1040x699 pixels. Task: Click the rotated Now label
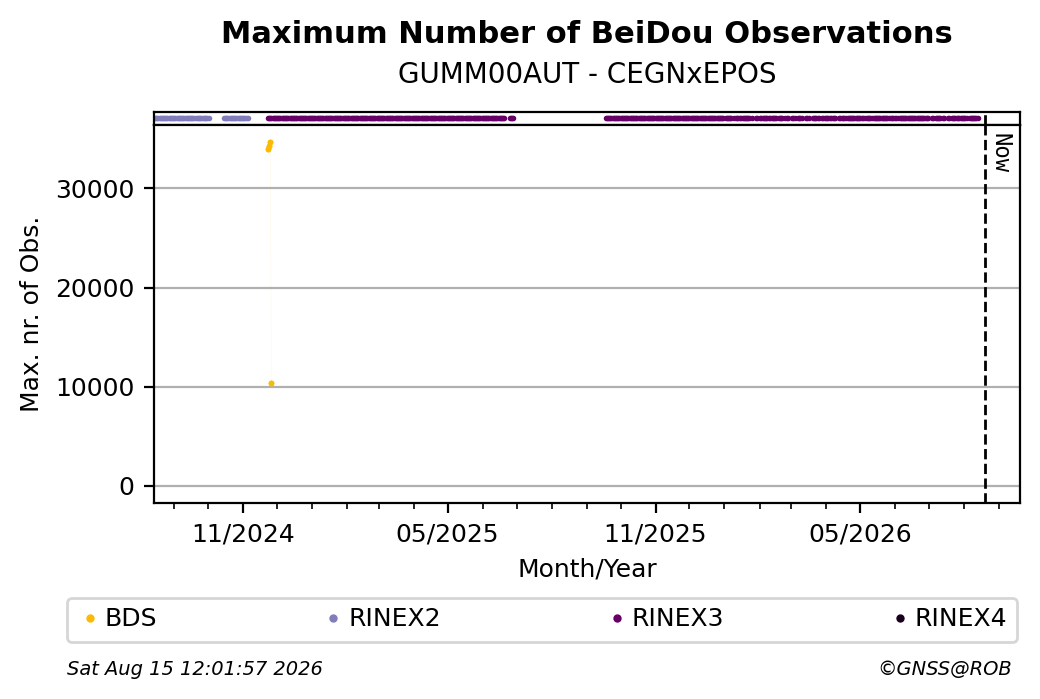point(1003,153)
